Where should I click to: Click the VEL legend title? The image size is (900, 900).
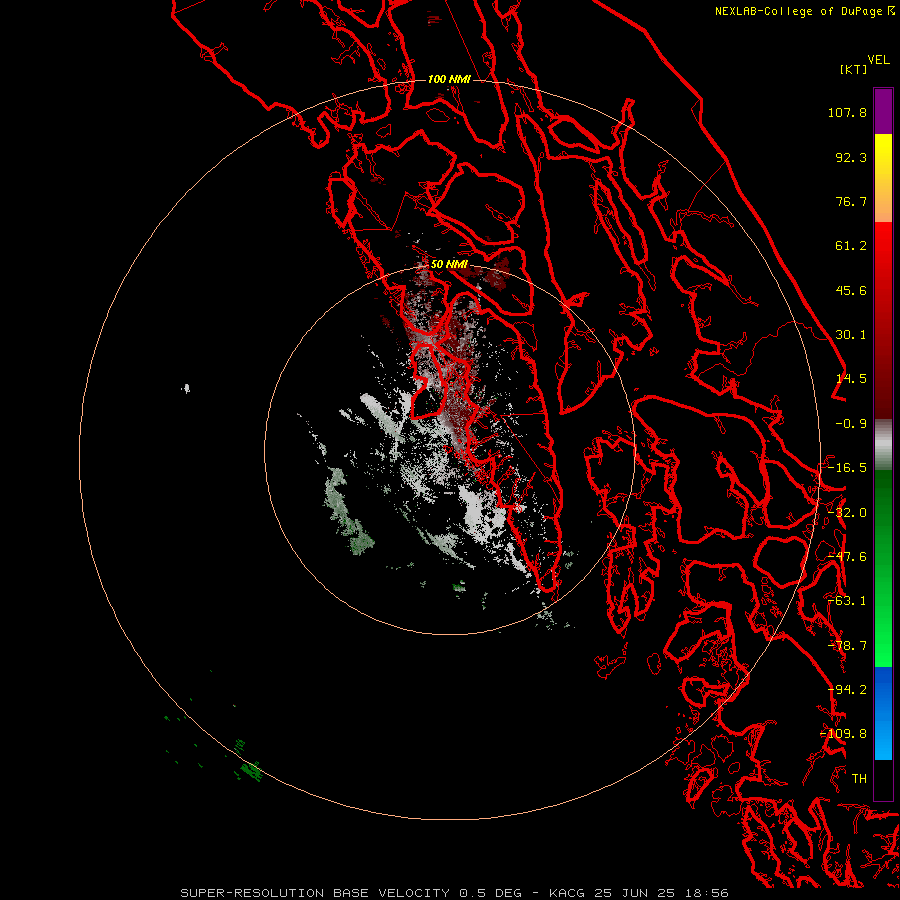click(878, 60)
